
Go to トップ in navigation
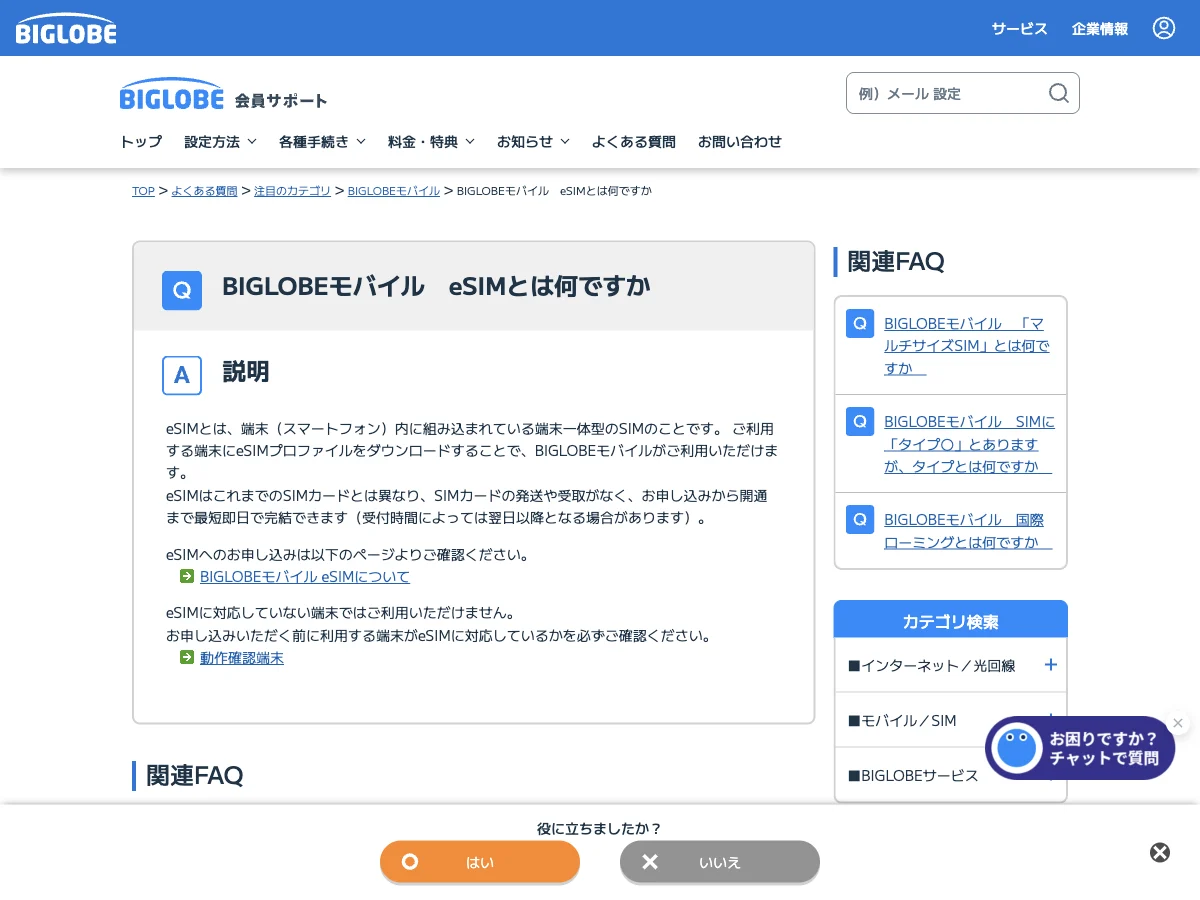[141, 142]
